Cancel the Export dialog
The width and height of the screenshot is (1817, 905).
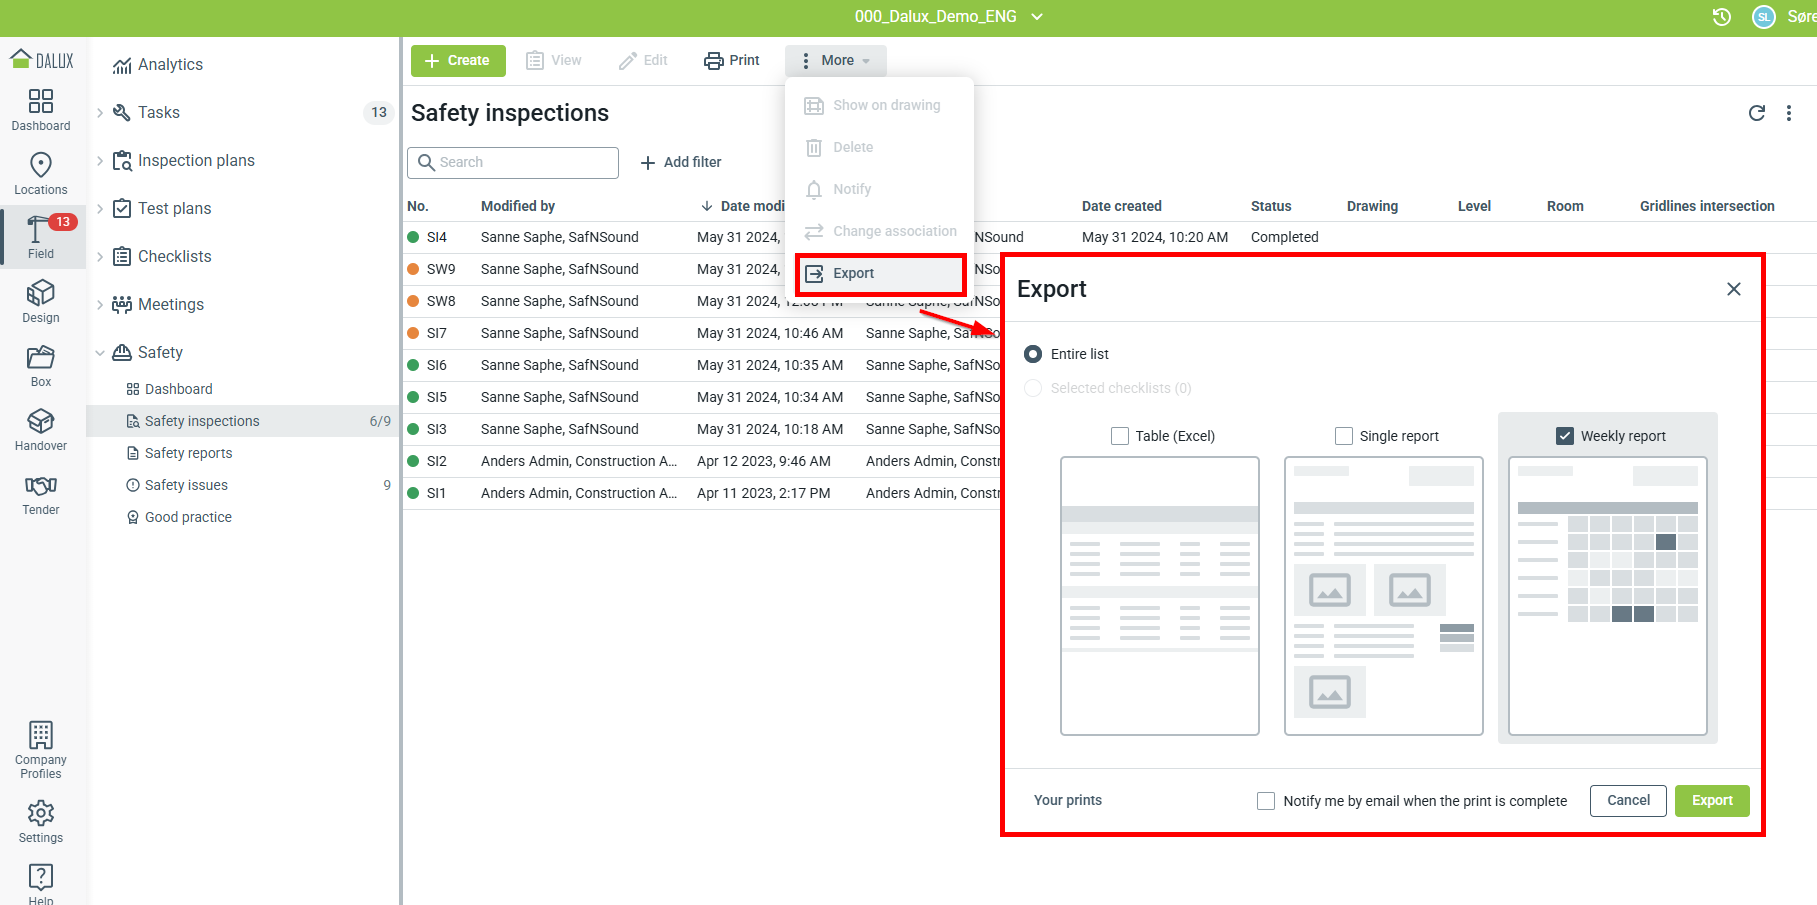tap(1627, 801)
